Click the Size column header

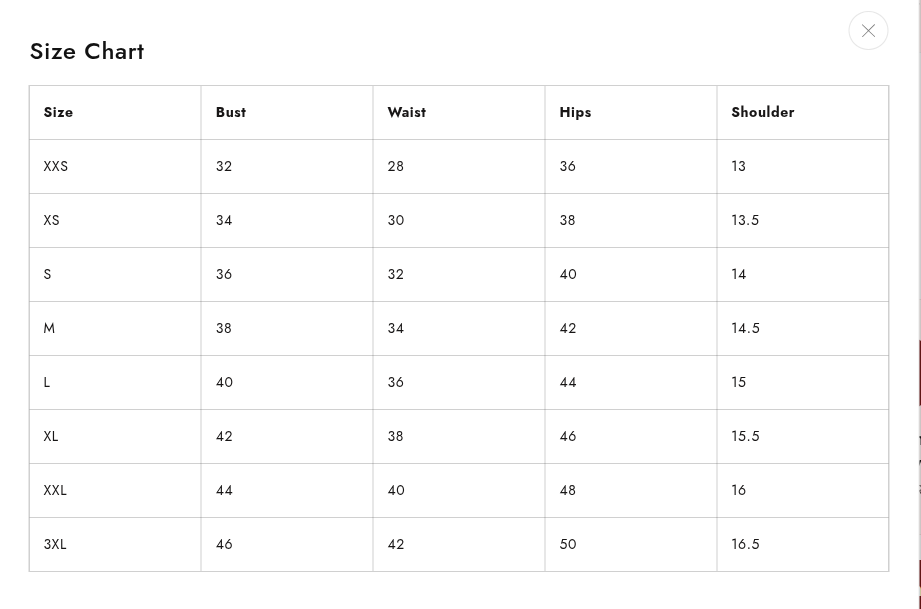[58, 112]
